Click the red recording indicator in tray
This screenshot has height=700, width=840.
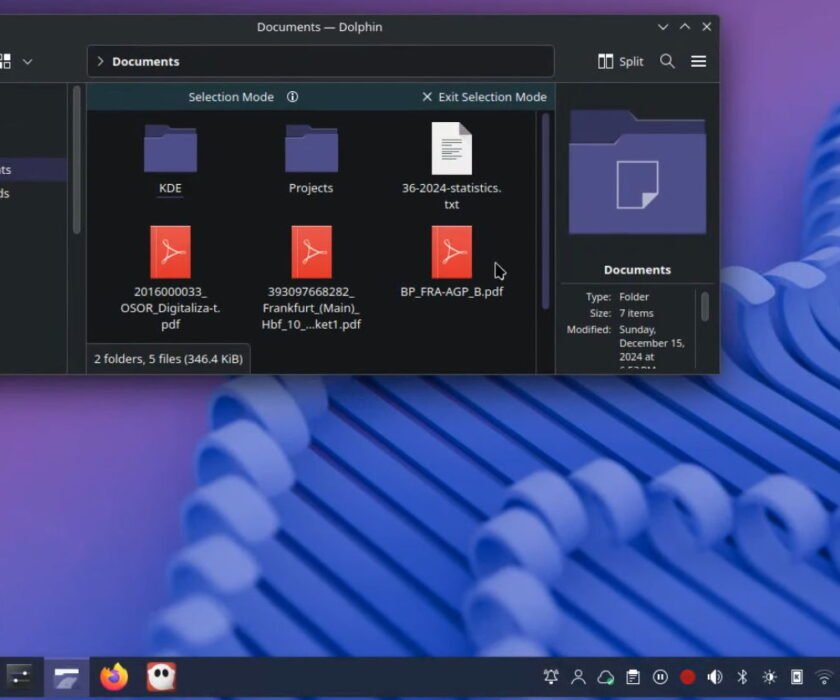[687, 677]
